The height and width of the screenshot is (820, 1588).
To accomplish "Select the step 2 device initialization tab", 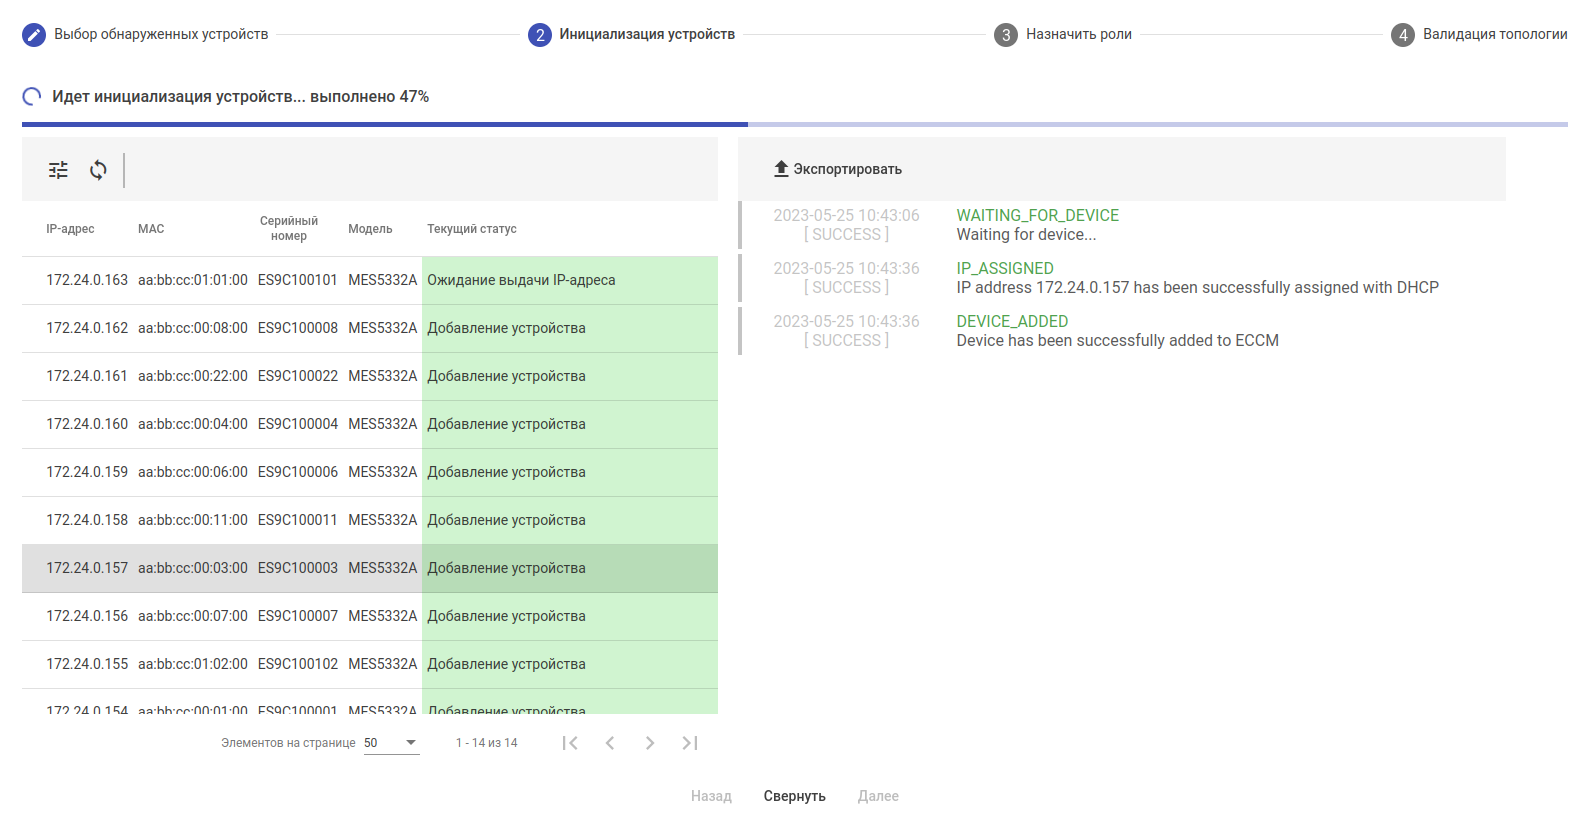I will pos(632,35).
